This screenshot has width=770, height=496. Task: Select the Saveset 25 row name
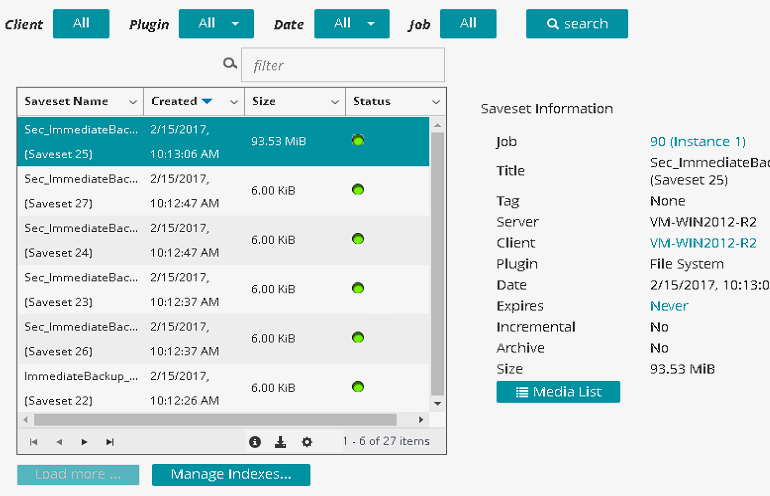pos(81,141)
